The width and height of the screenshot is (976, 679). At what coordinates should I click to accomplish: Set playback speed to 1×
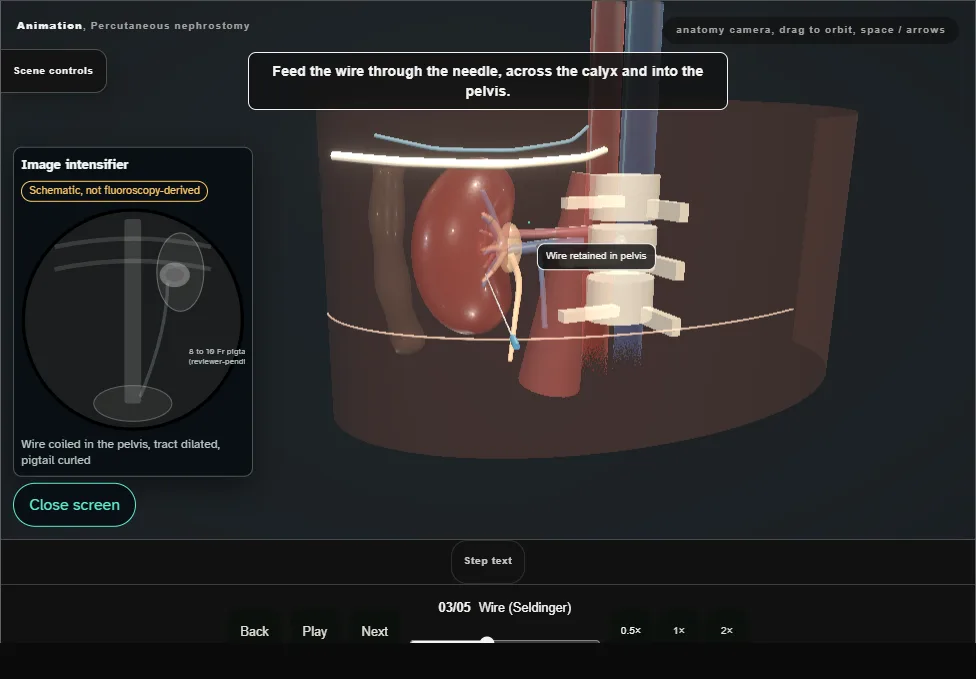point(678,630)
